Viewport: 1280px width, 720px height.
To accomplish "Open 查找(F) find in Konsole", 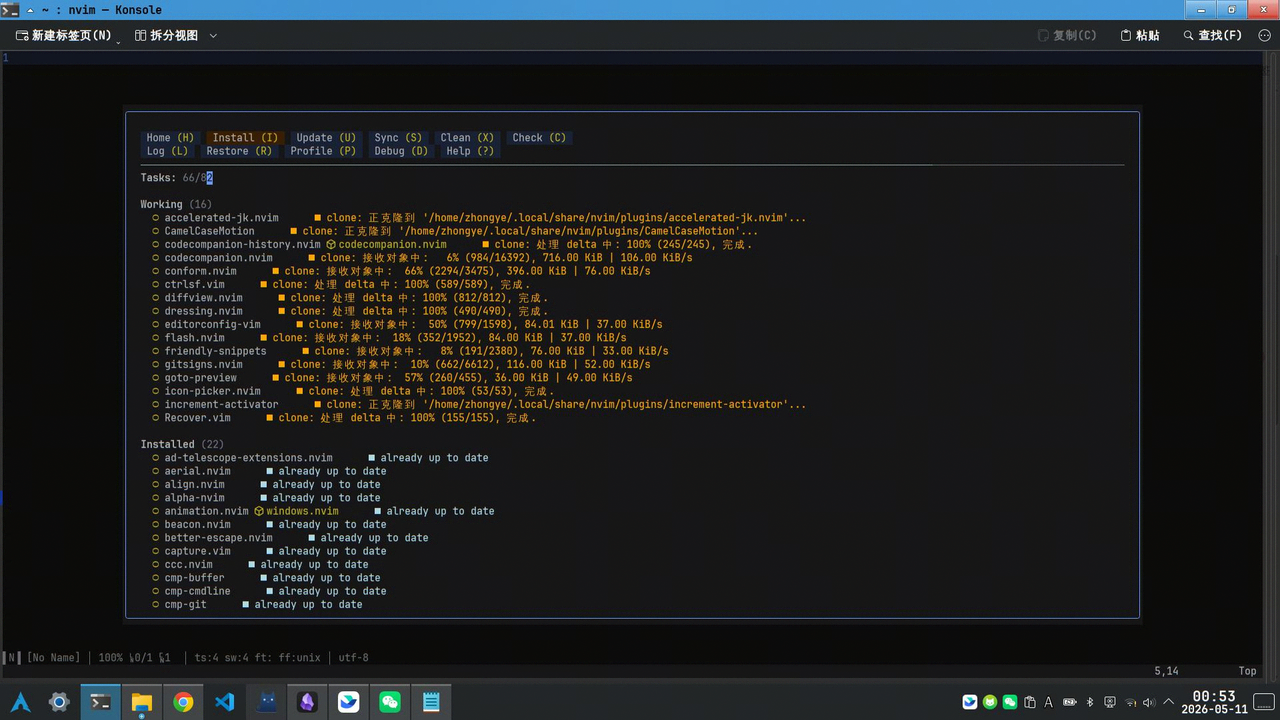I will click(1212, 35).
